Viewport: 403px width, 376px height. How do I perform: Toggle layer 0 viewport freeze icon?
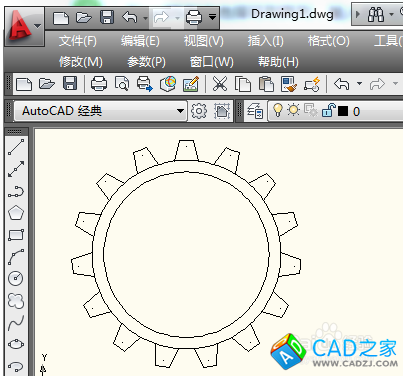(x=311, y=110)
